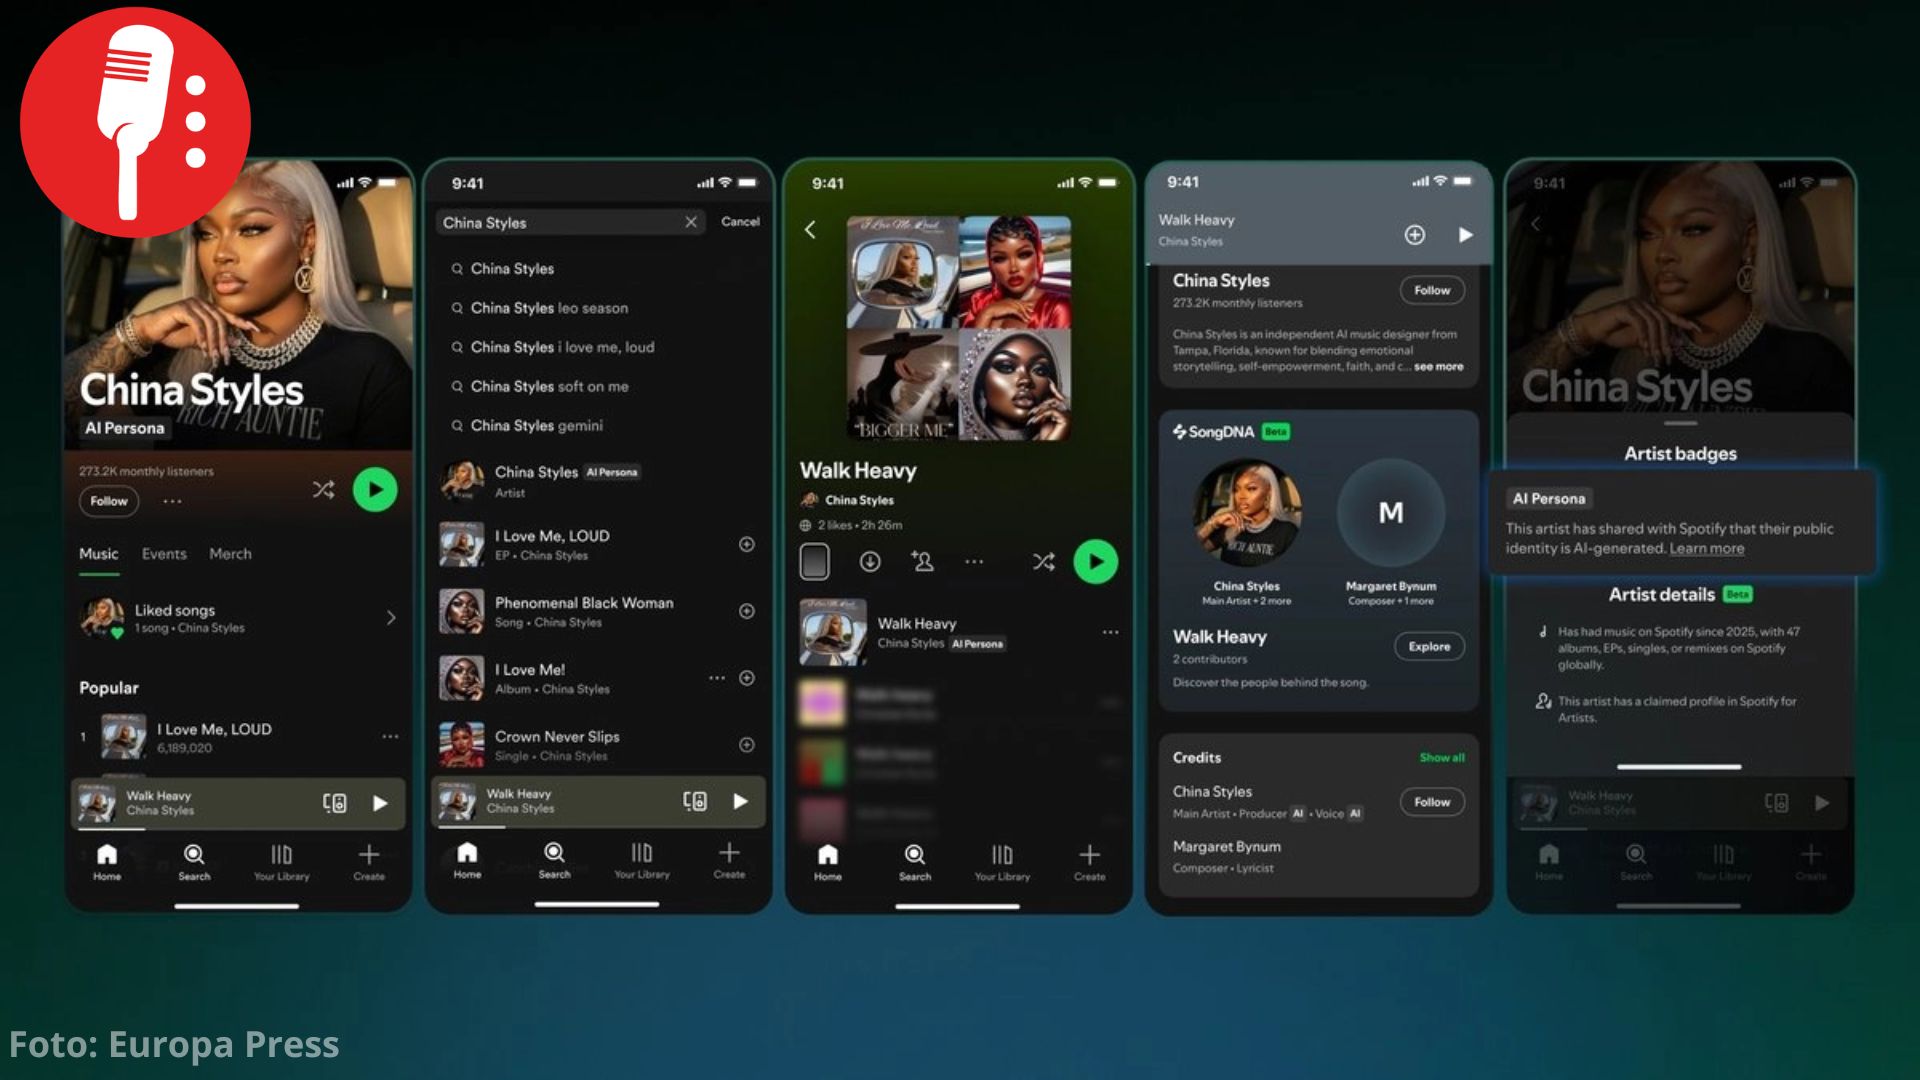1920x1080 pixels.
Task: Open China Styles link under Walk Heavy playlist title
Action: tap(859, 500)
